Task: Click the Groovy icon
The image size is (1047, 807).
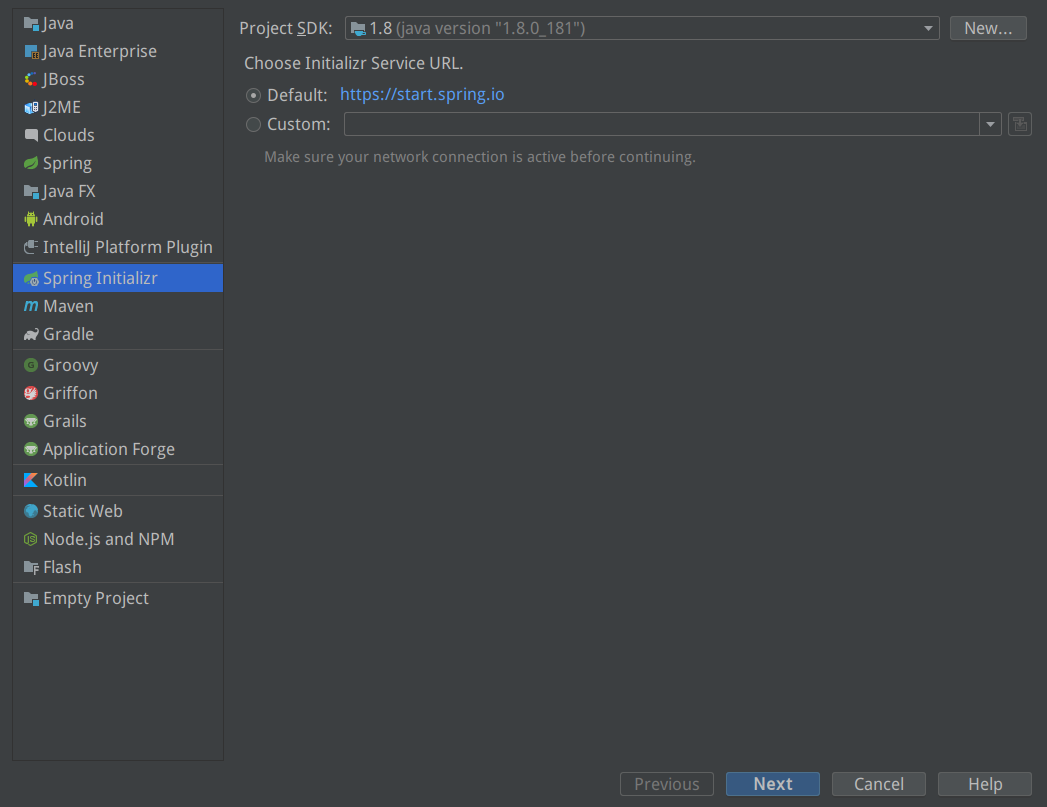Action: (x=31, y=366)
